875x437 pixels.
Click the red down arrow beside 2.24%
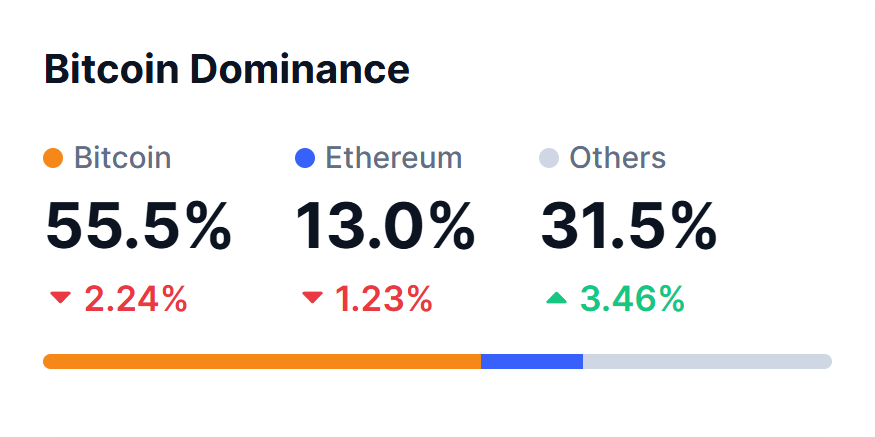tap(61, 297)
